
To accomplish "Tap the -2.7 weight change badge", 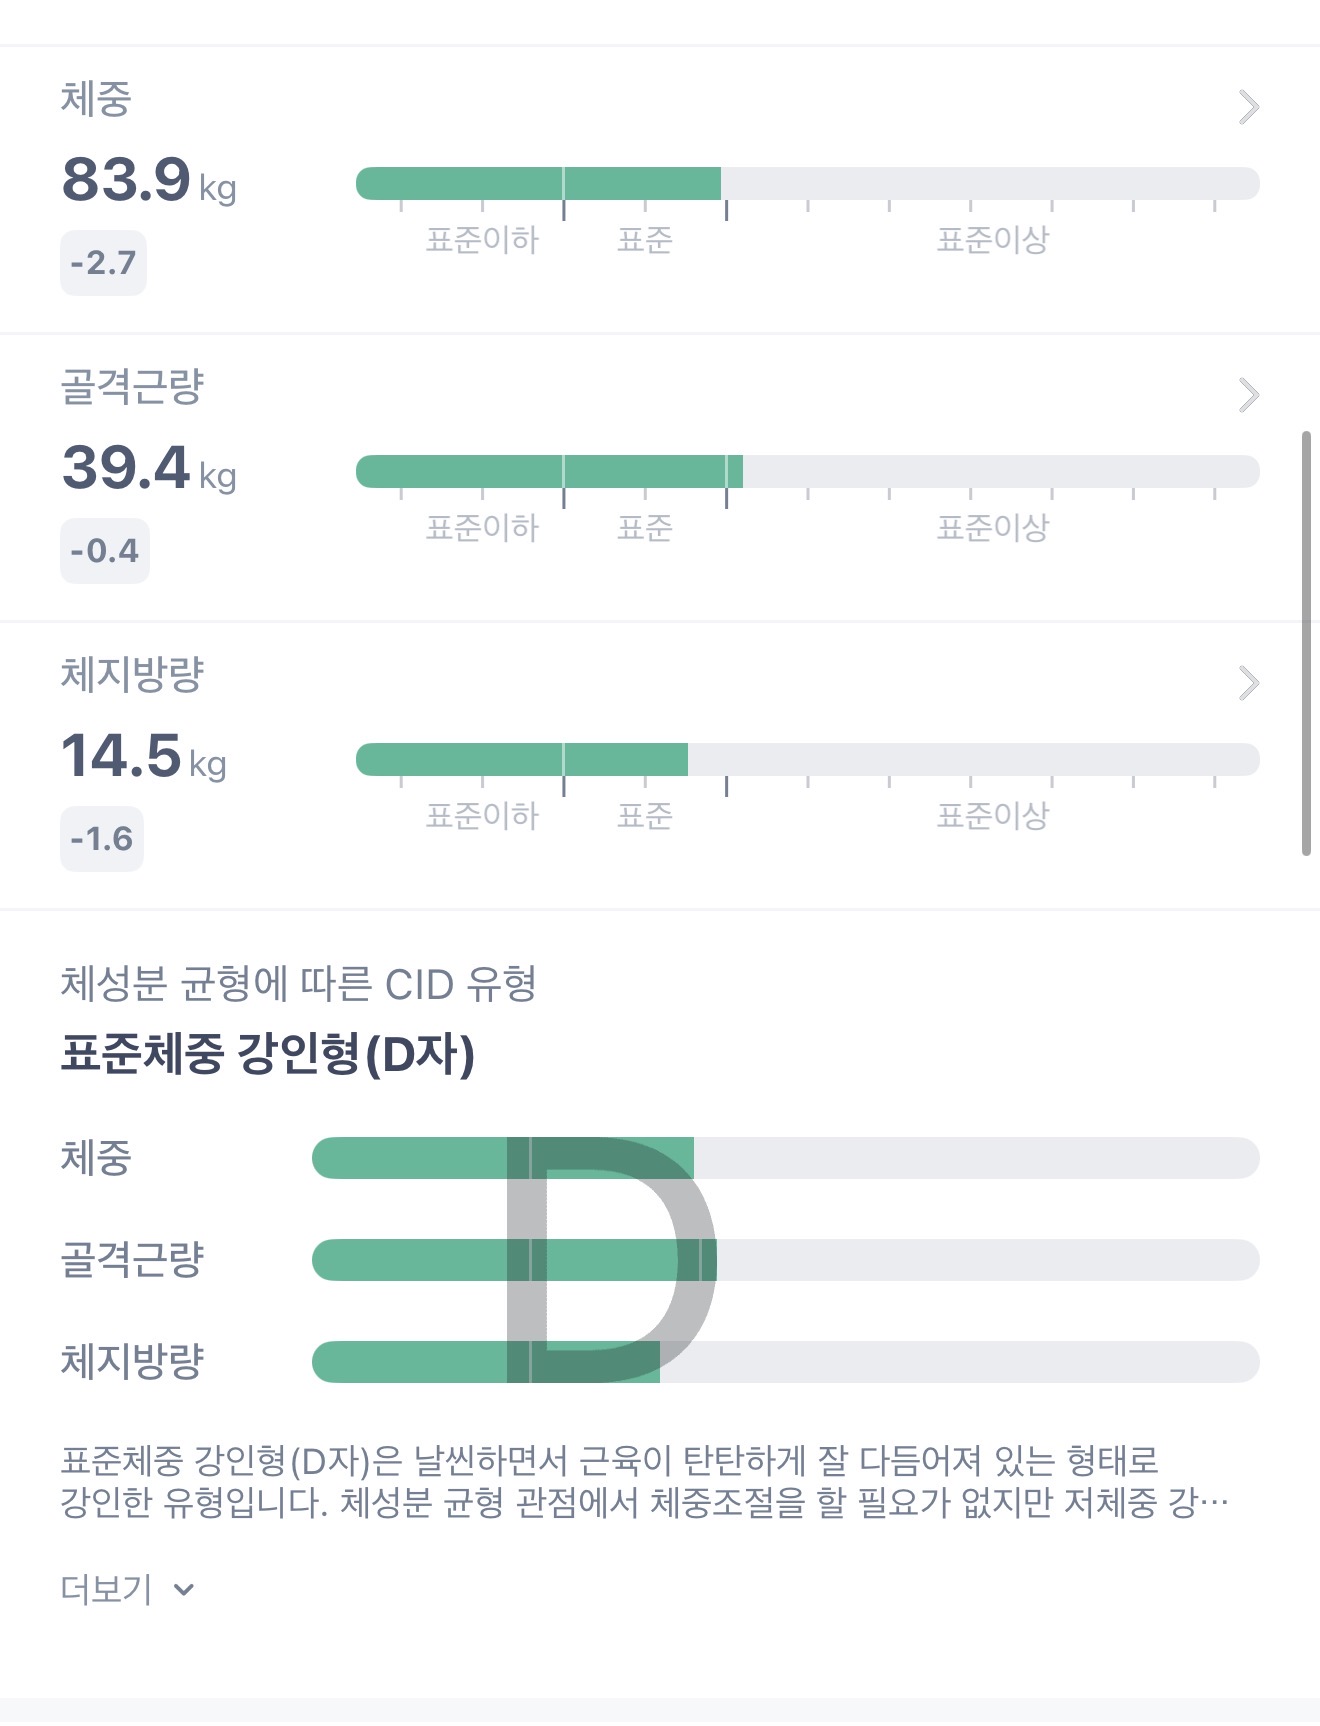I will click(x=103, y=263).
